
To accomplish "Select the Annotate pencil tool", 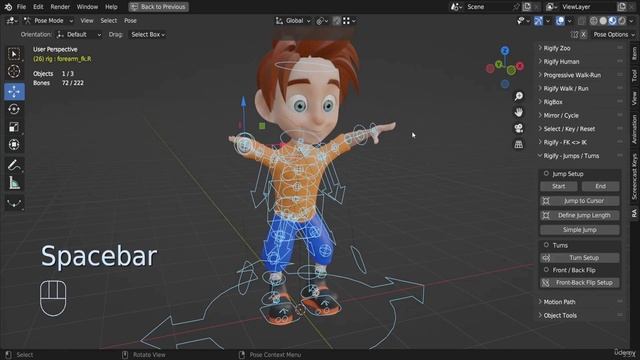I will pos(14,165).
